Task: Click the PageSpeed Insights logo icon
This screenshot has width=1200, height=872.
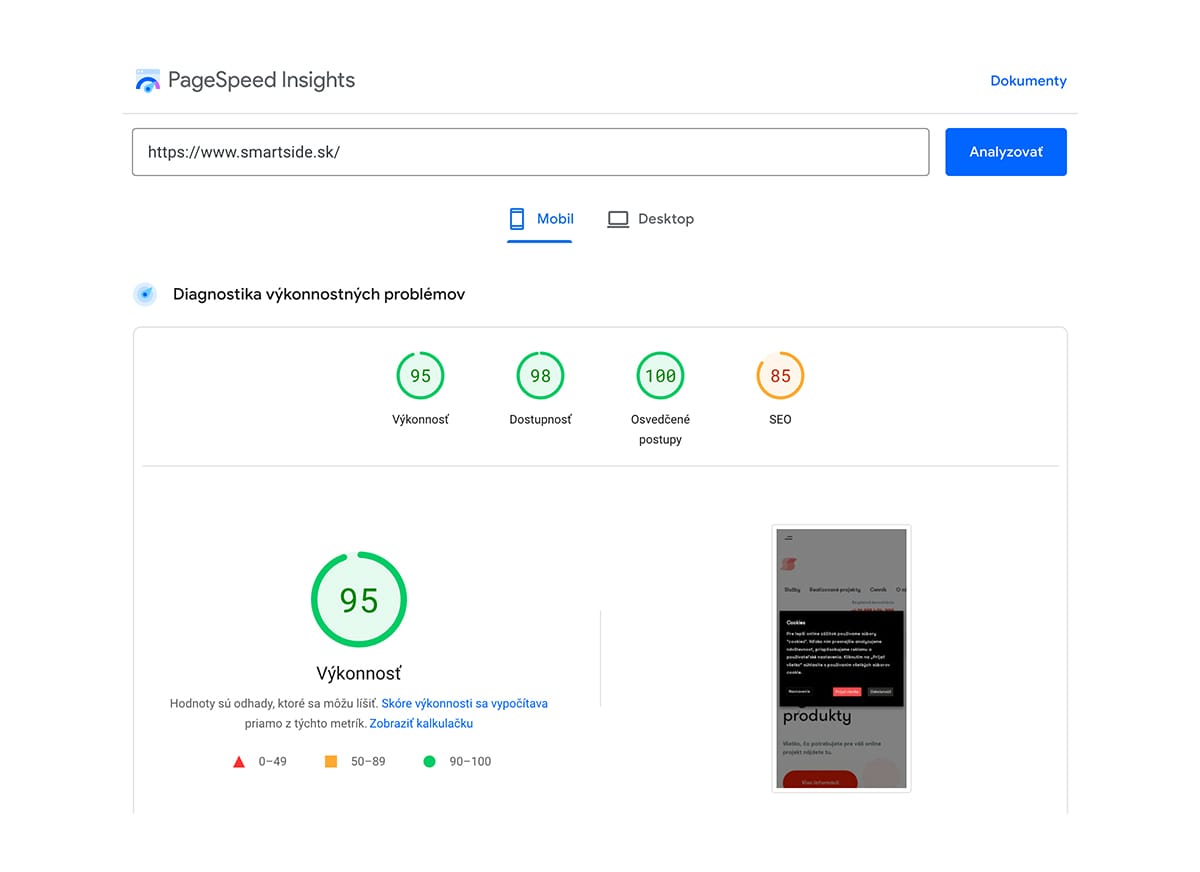Action: pyautogui.click(x=147, y=81)
